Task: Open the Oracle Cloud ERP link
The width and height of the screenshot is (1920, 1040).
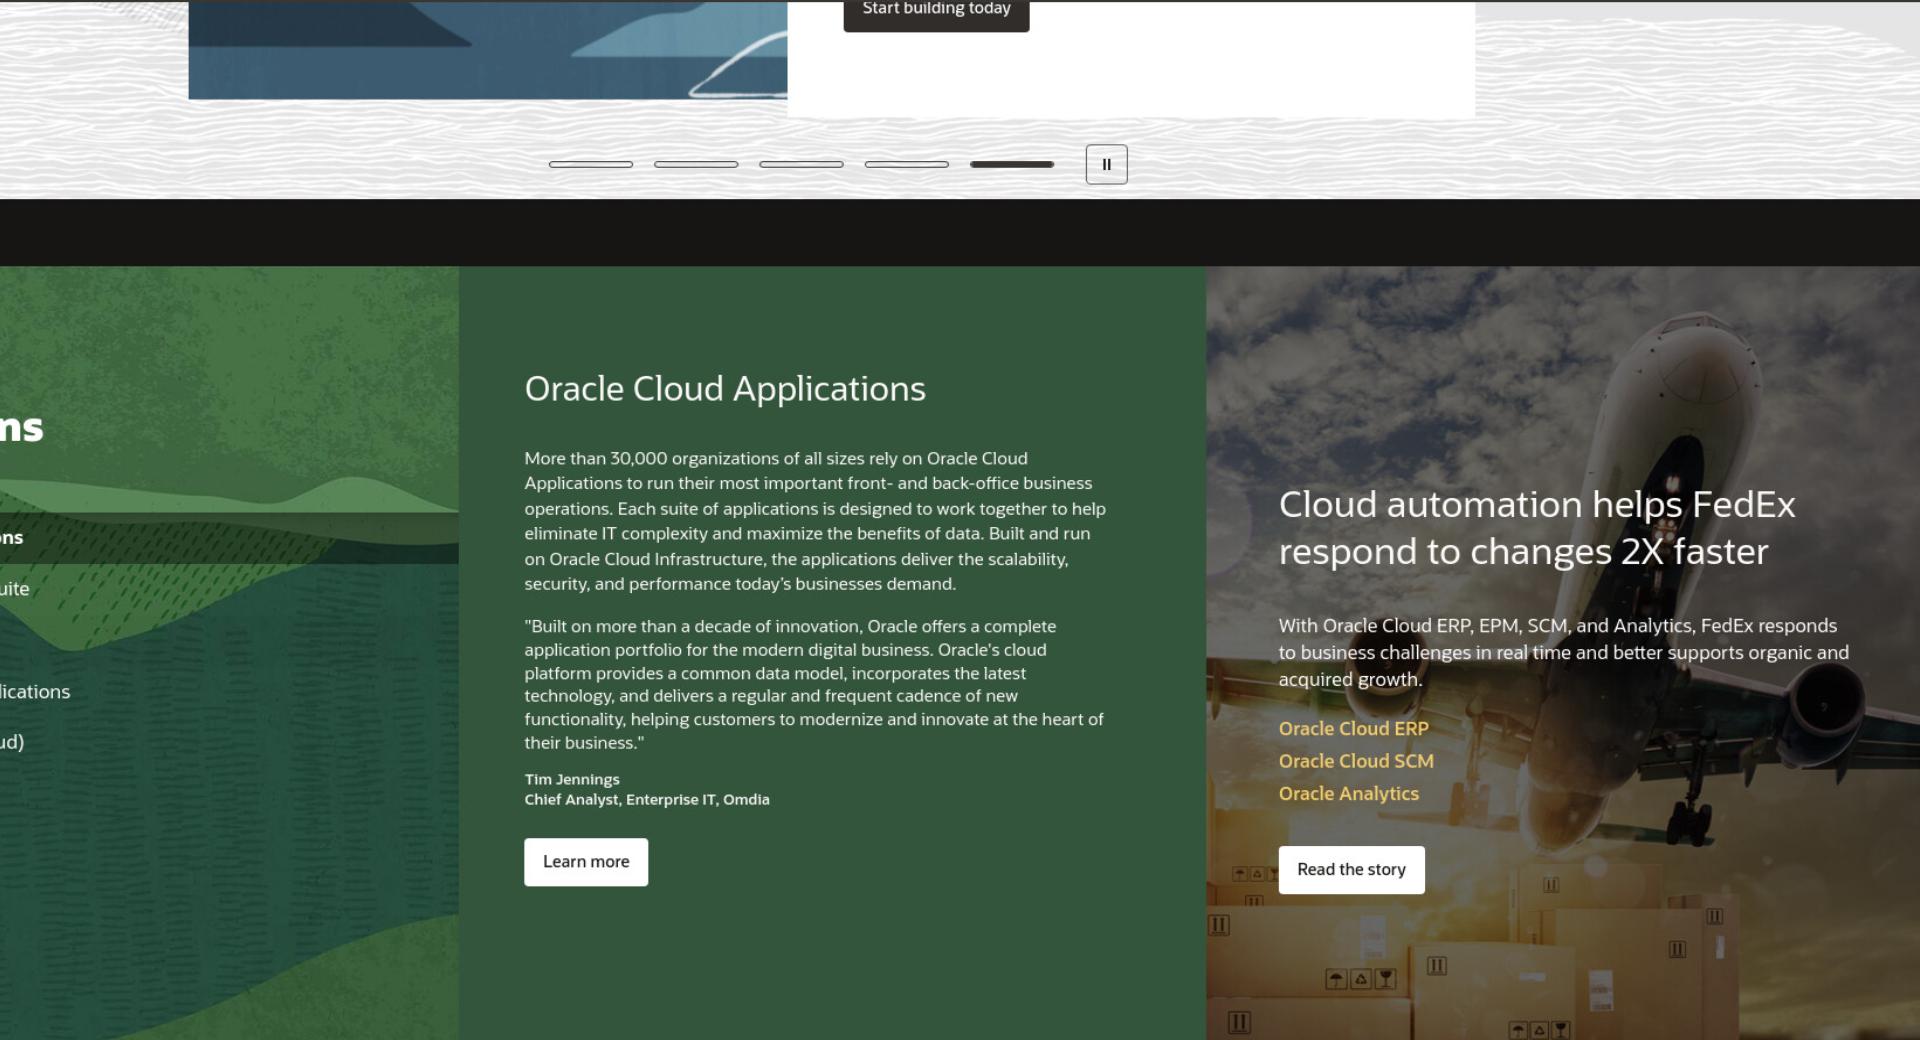Action: pyautogui.click(x=1353, y=729)
